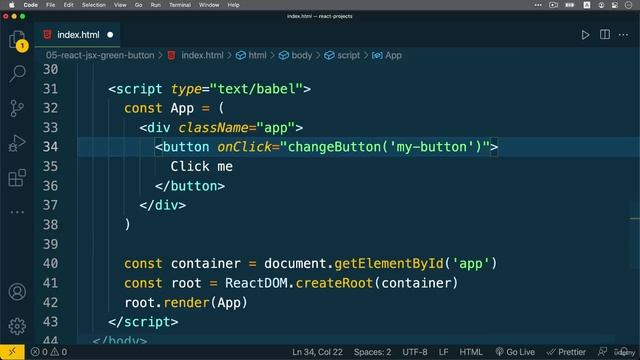Viewport: 640px width, 360px height.
Task: Expand App breadcrumb symbol
Action: click(387, 56)
